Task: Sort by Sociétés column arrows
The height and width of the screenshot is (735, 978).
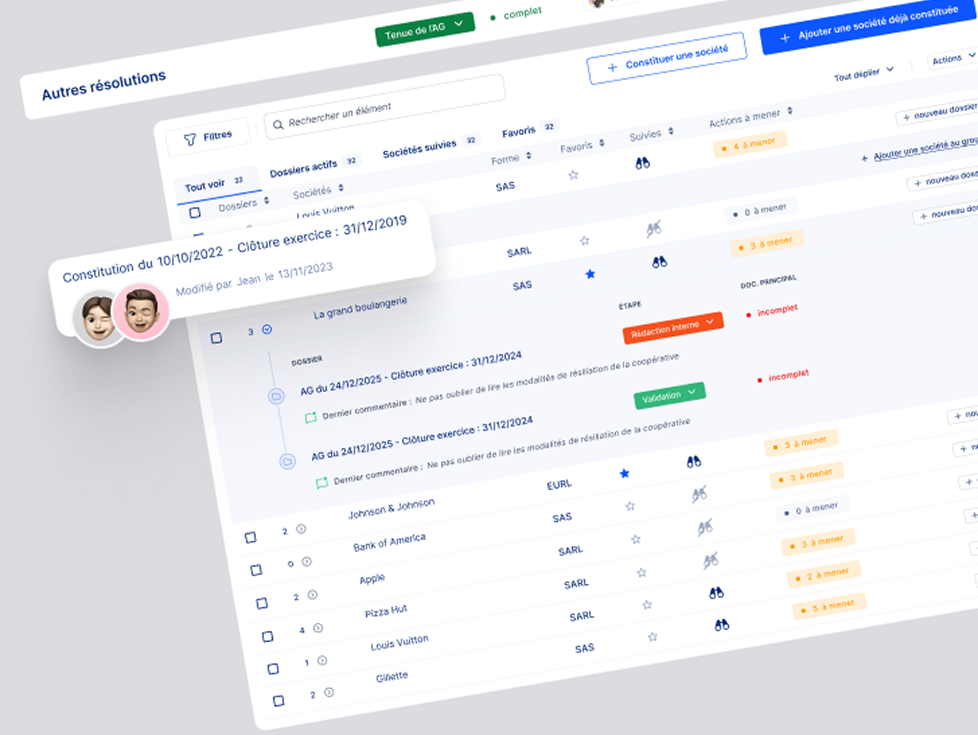Action: pyautogui.click(x=341, y=188)
